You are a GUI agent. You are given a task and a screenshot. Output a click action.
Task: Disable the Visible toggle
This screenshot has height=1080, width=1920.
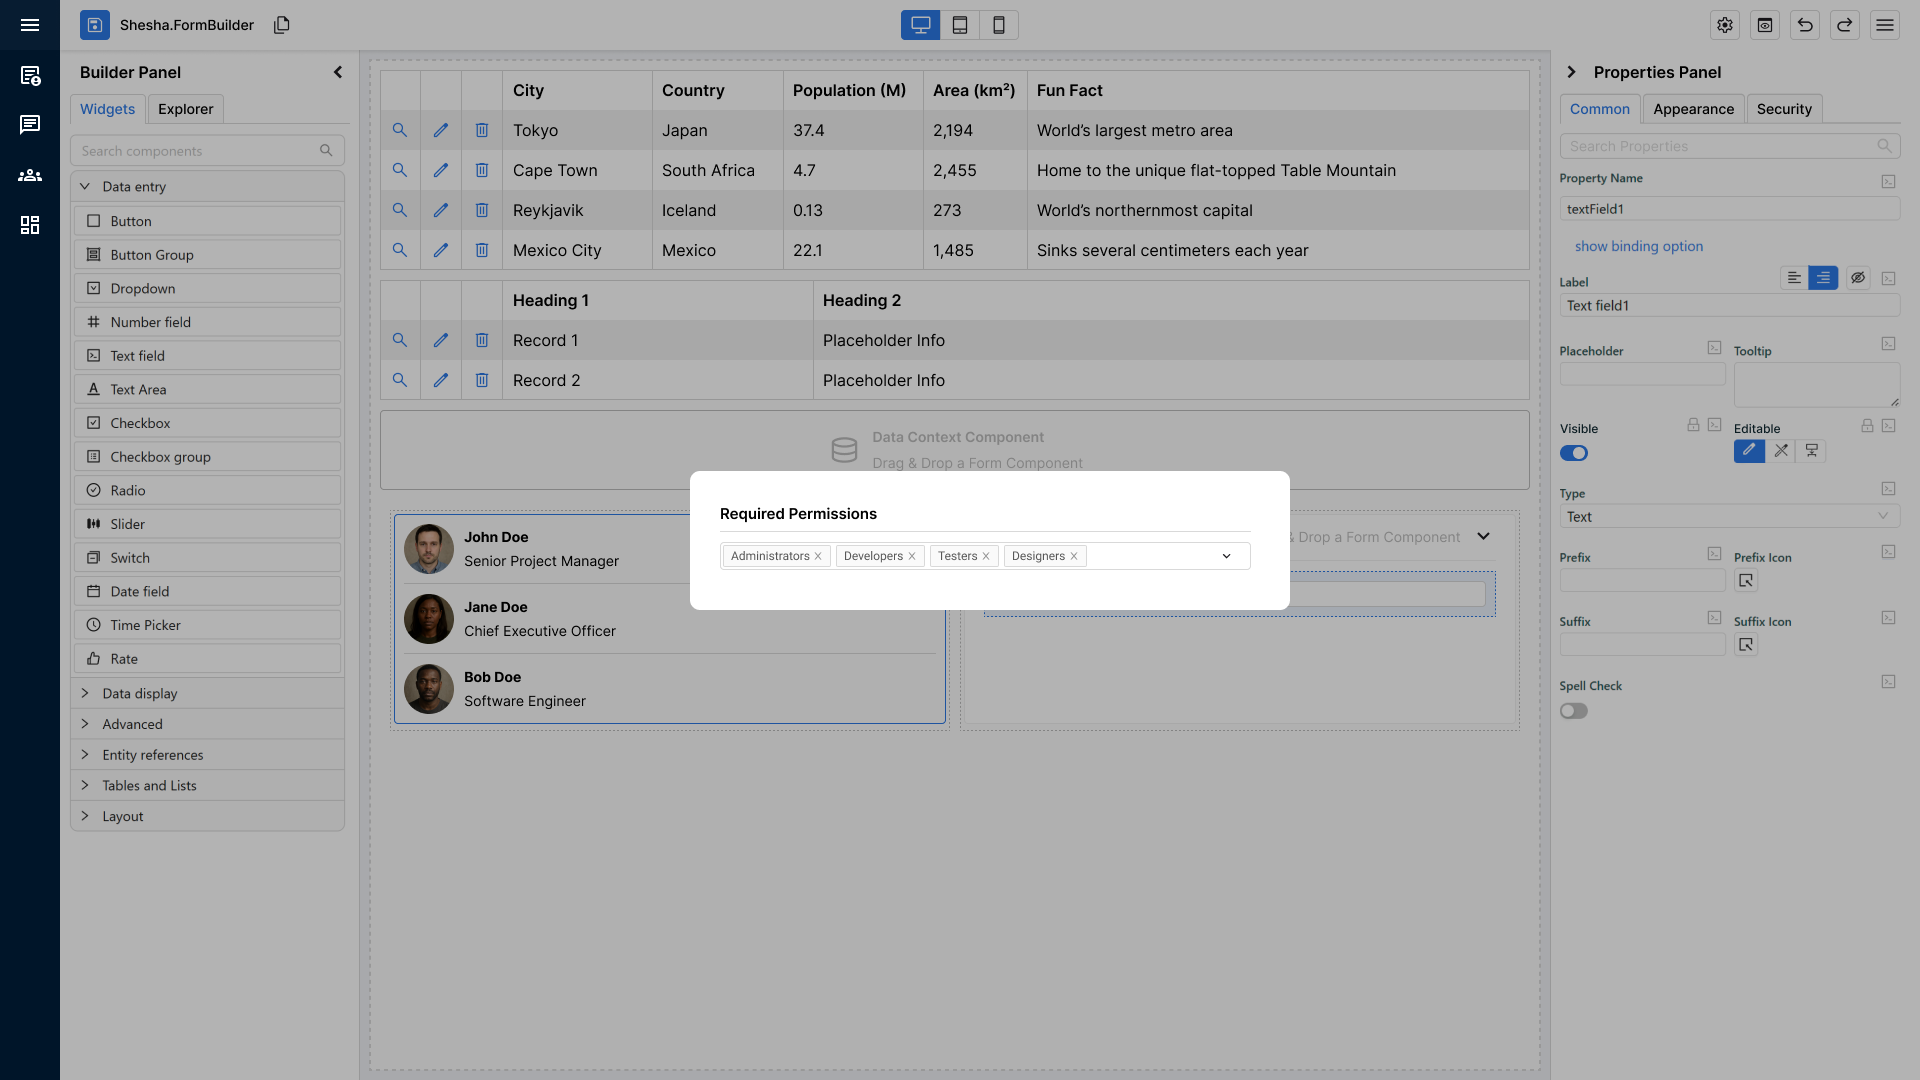coord(1574,453)
